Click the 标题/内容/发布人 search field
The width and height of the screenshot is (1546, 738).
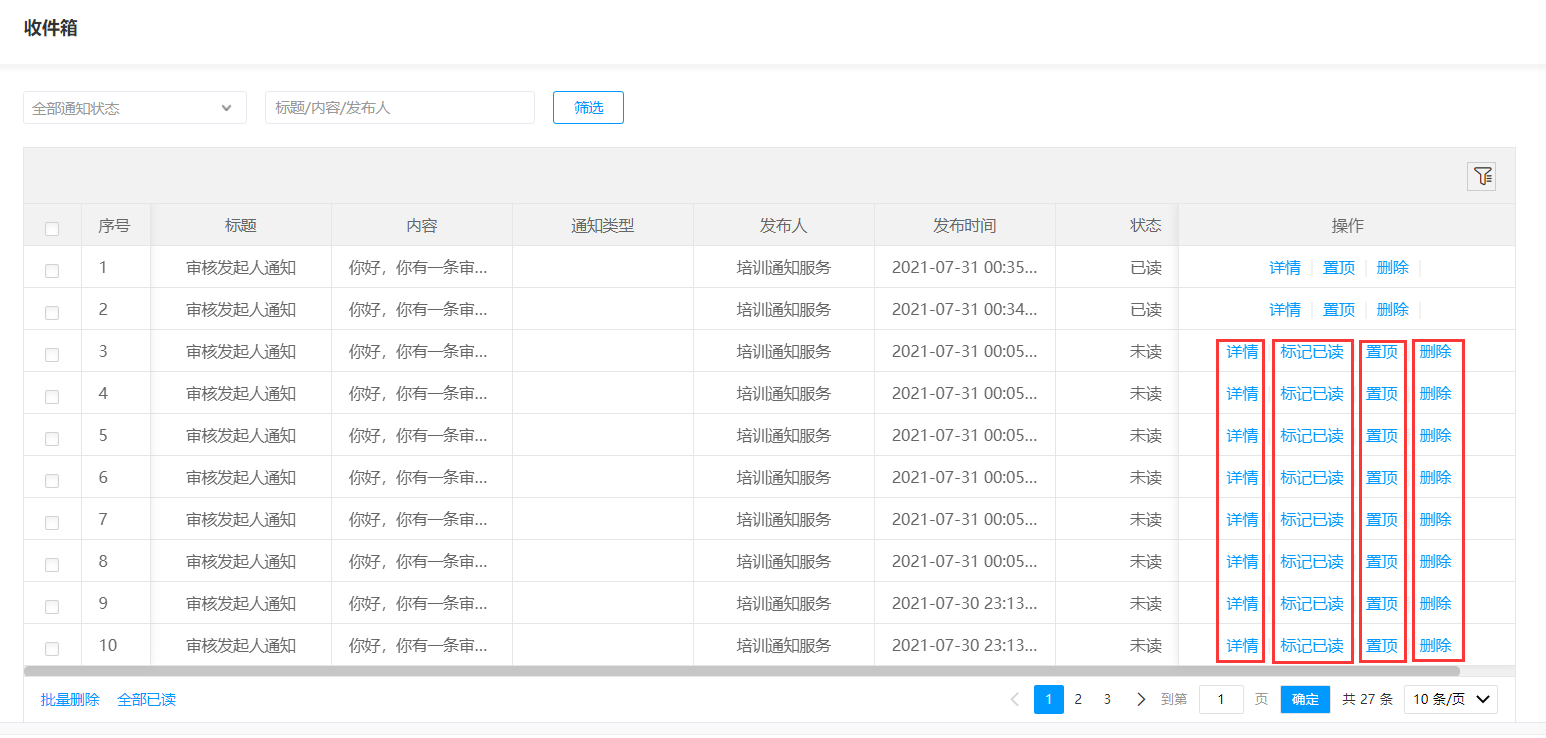click(400, 108)
